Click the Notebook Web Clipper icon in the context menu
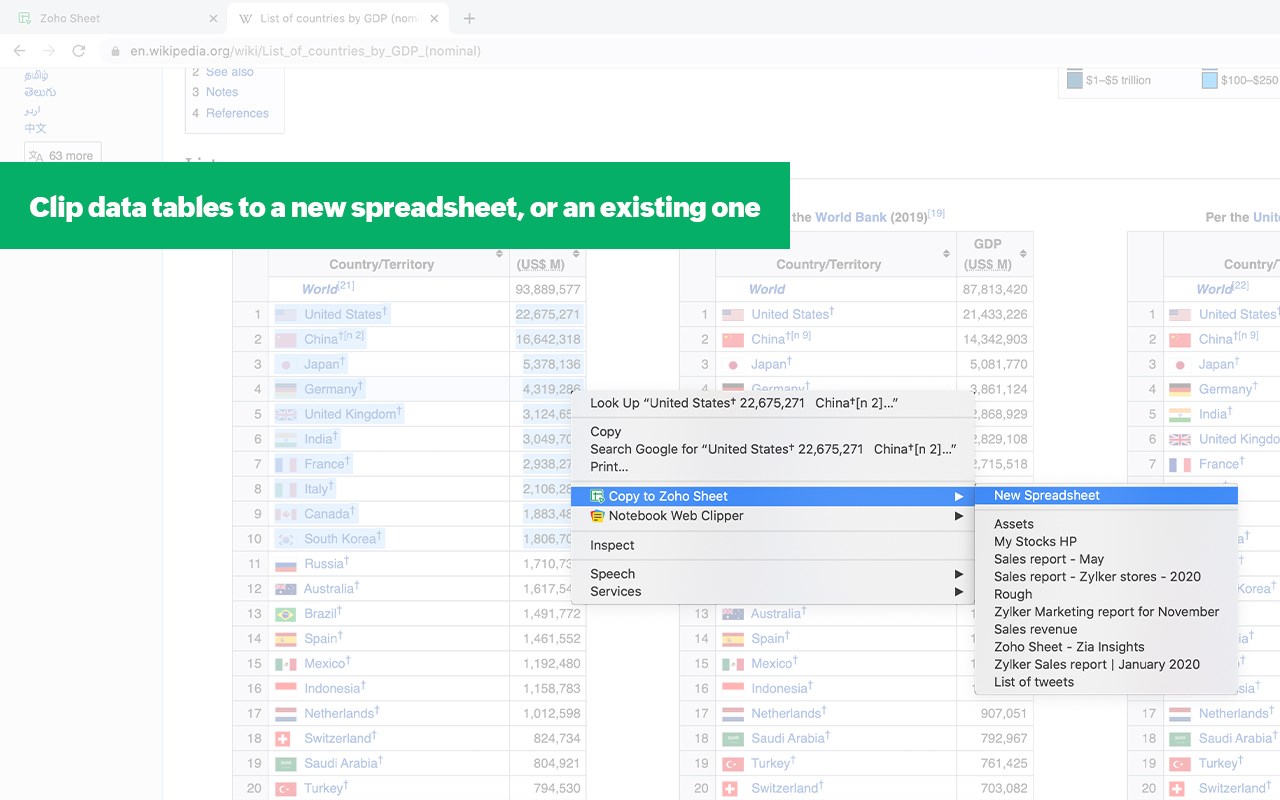Image resolution: width=1280 pixels, height=800 pixels. [x=597, y=516]
